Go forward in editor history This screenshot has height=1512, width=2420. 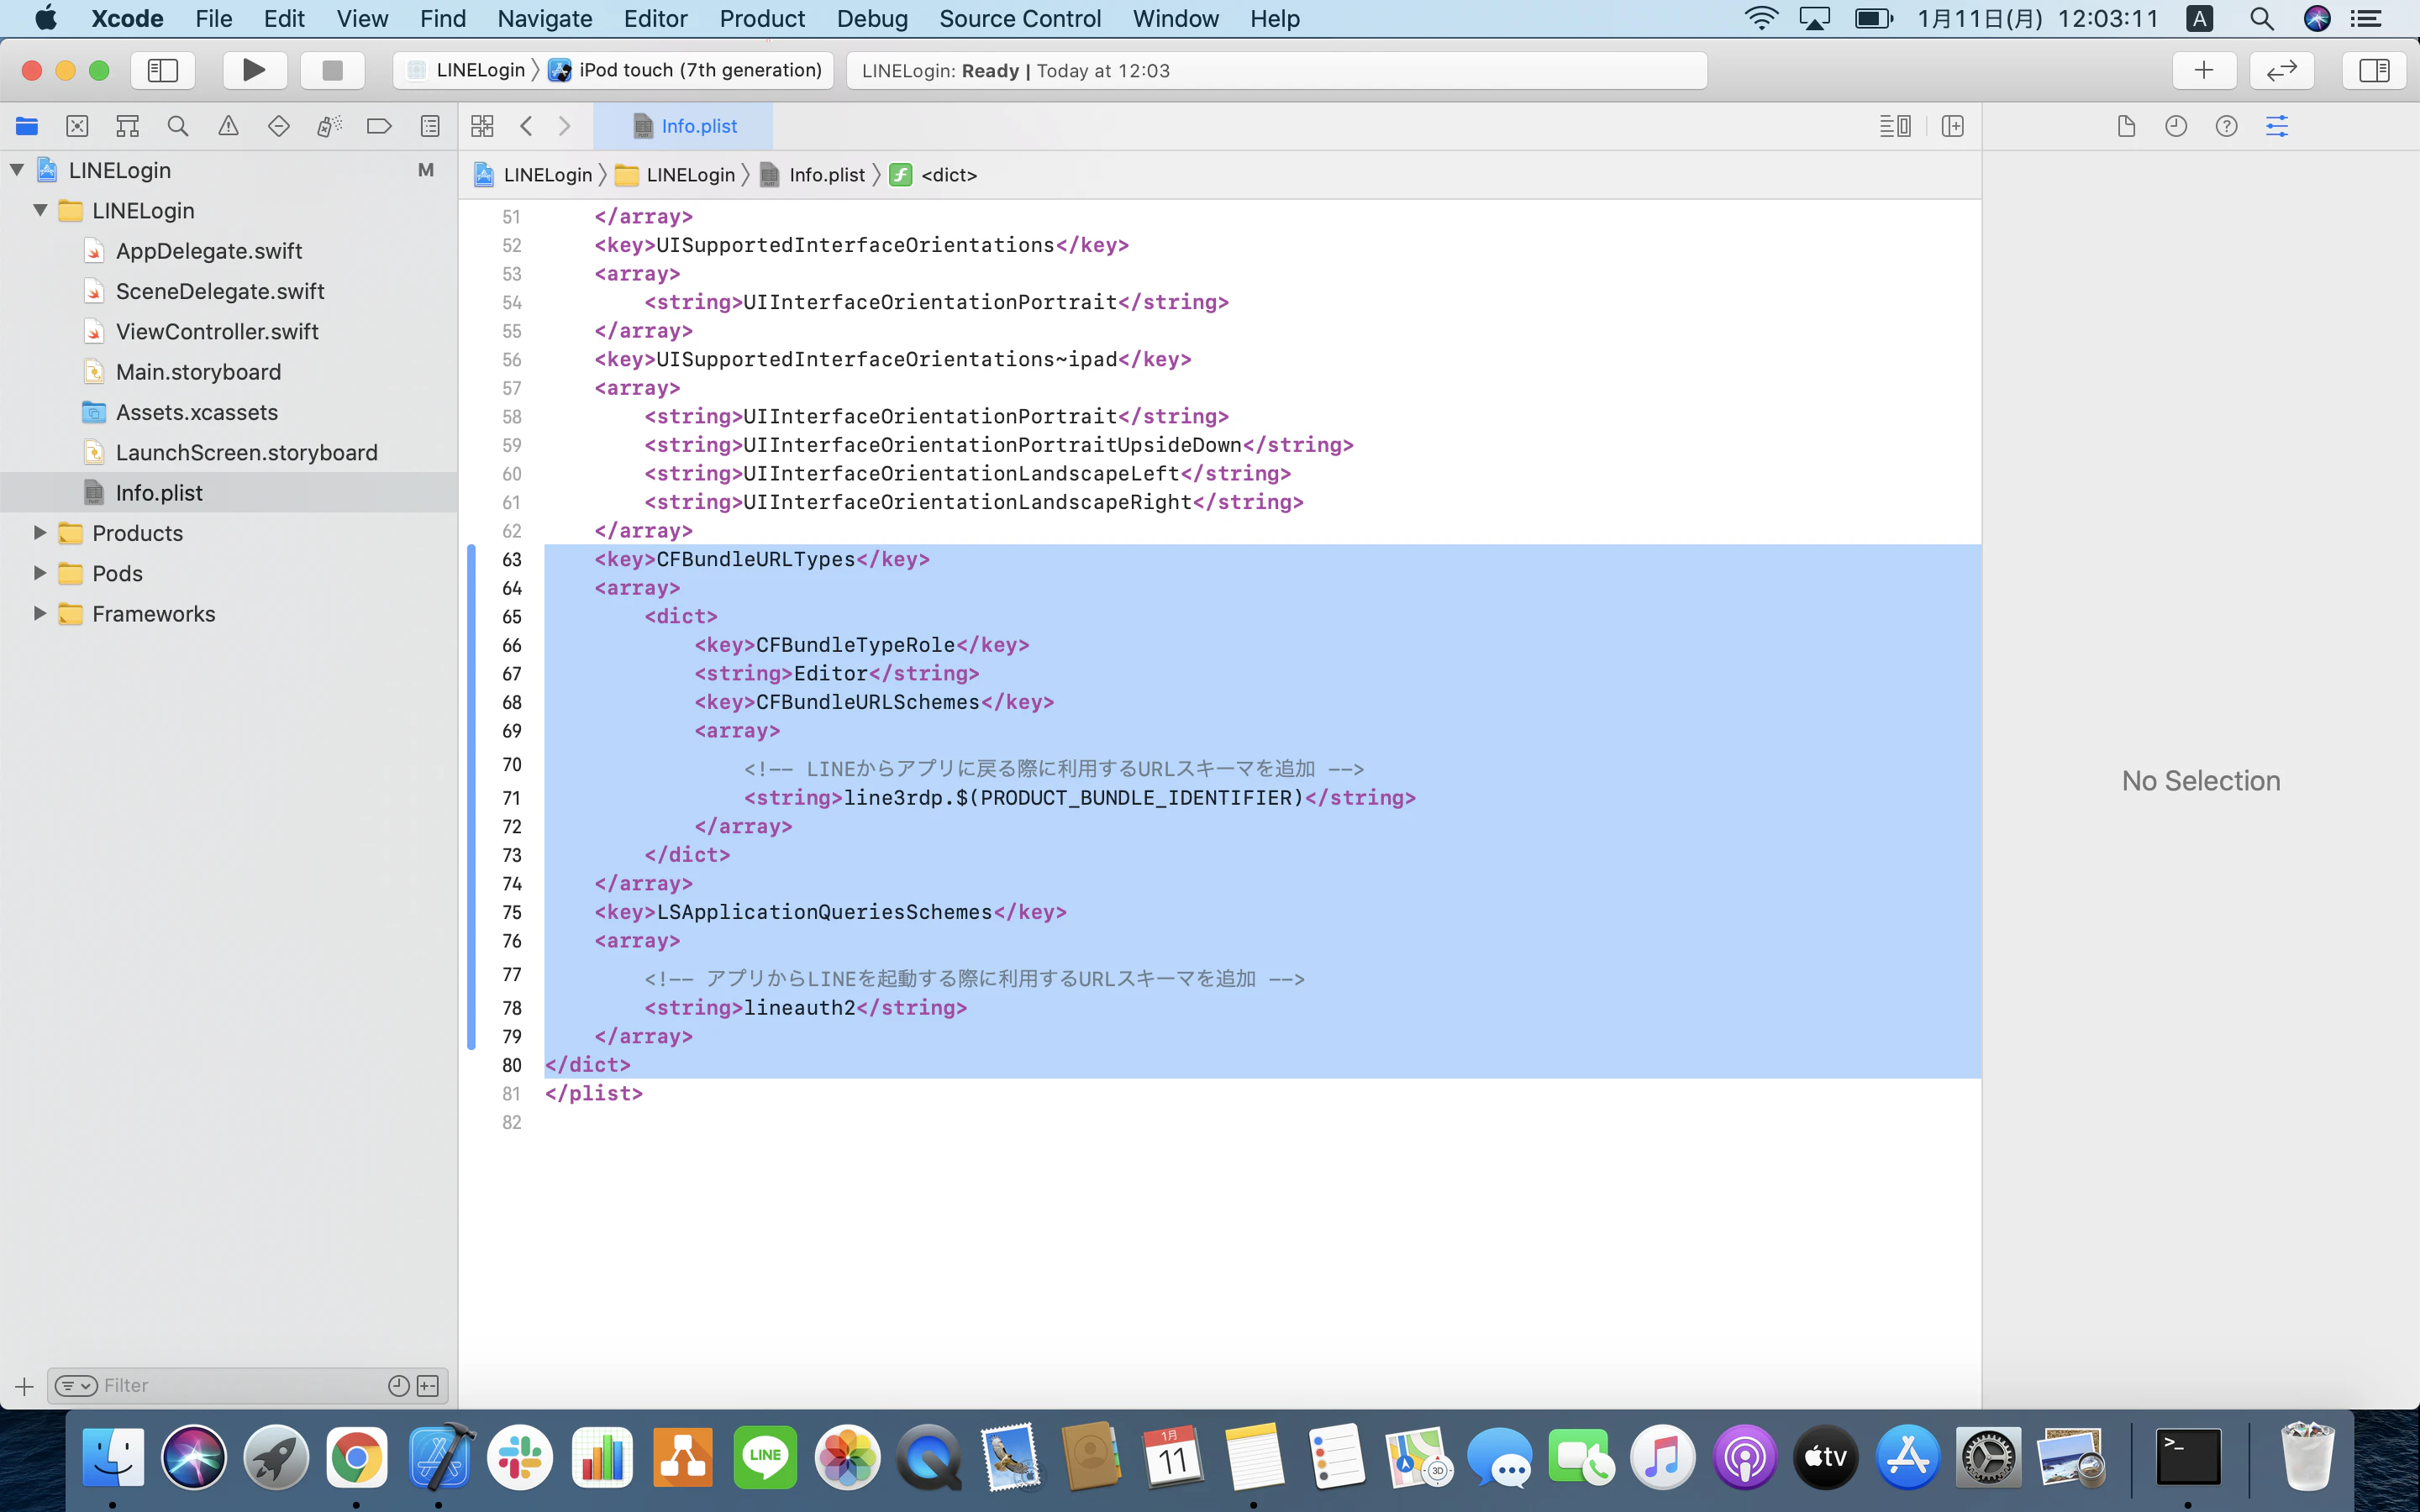pos(564,126)
